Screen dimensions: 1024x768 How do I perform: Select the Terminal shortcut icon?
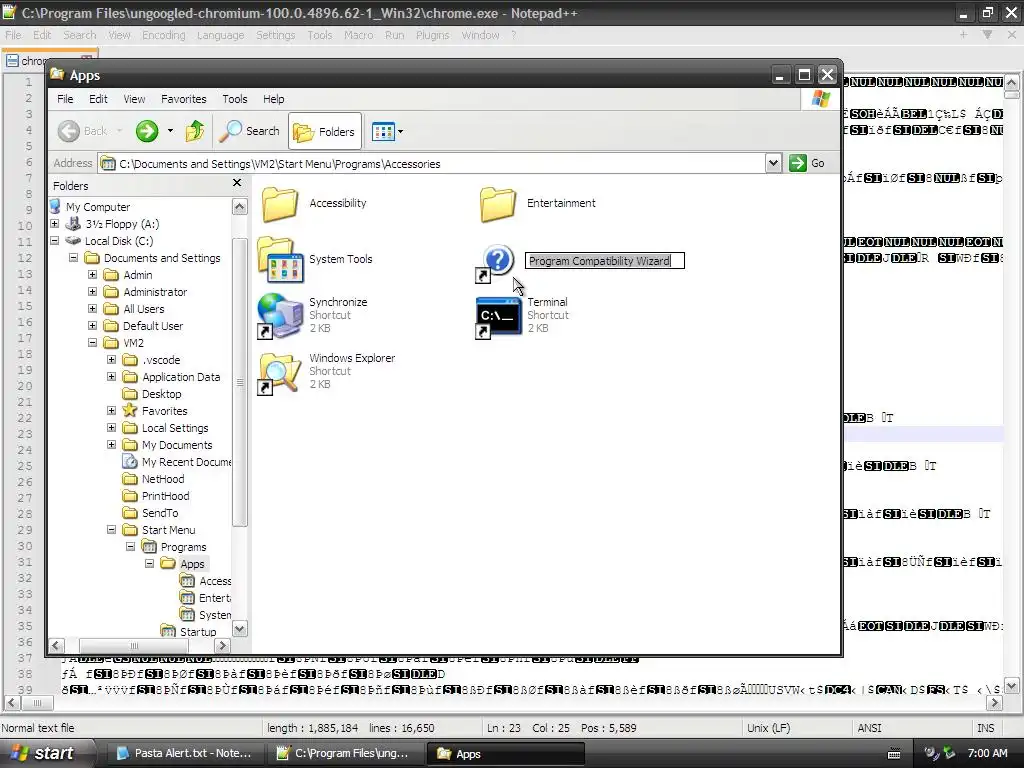click(498, 317)
